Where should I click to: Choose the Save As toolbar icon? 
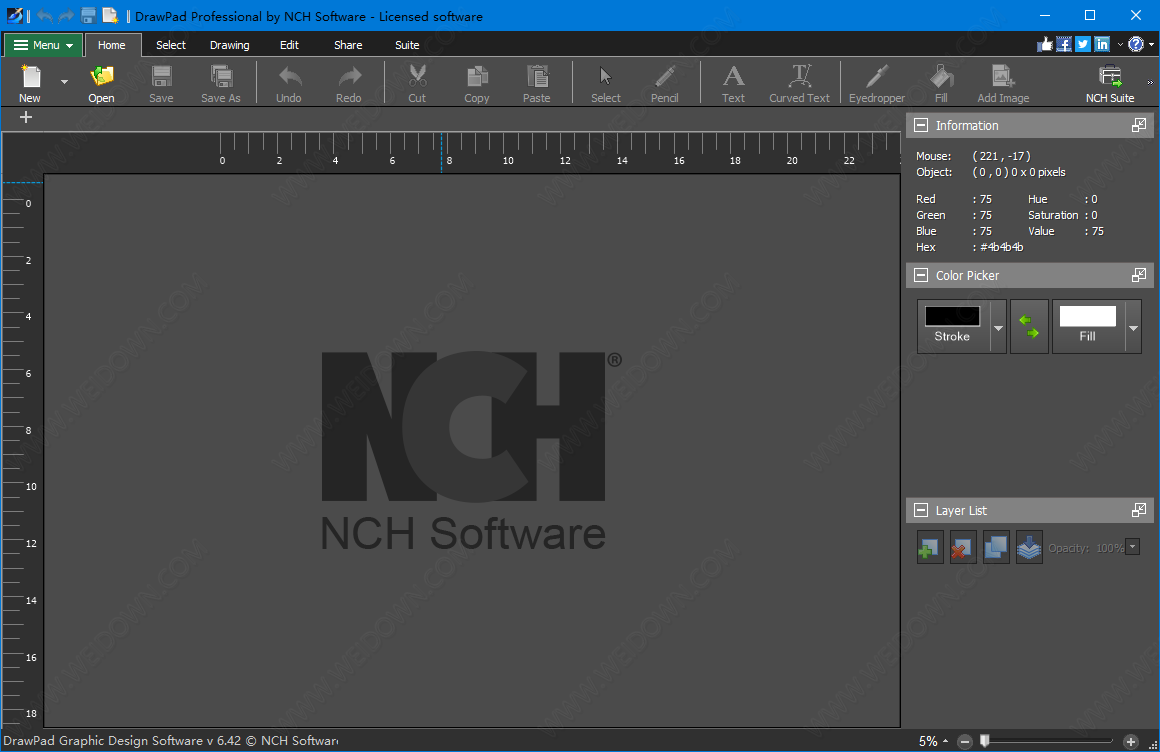(220, 83)
